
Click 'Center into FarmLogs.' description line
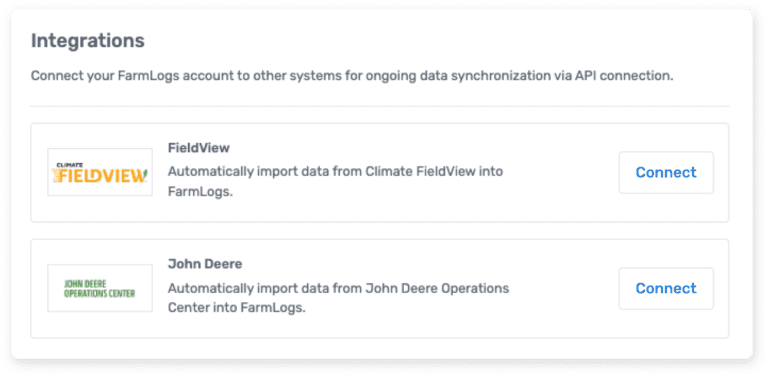coord(237,308)
